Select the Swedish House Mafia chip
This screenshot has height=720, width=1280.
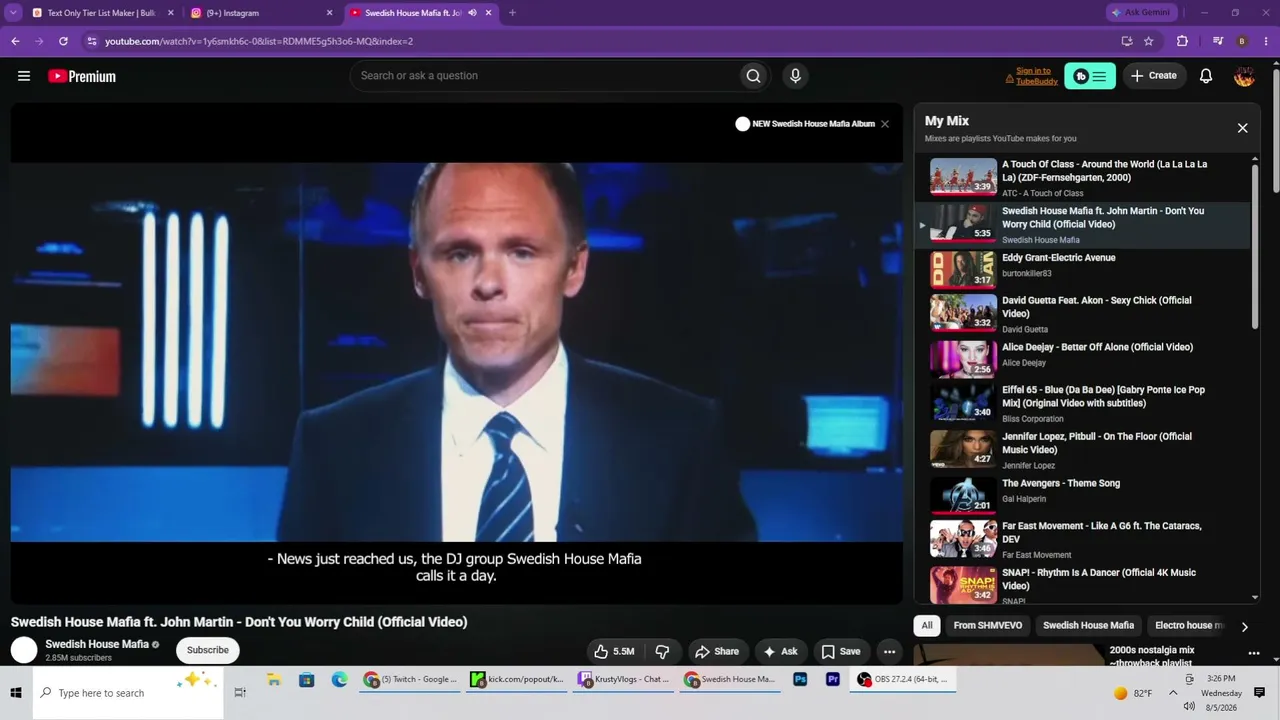click(x=1088, y=626)
